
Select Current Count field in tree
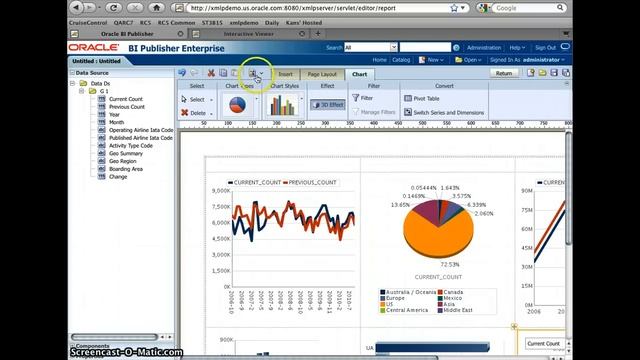[x=126, y=99]
